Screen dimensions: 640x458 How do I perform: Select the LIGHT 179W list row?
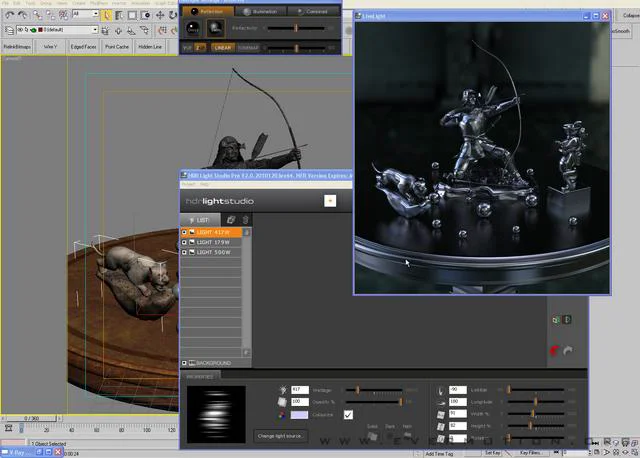pyautogui.click(x=211, y=242)
